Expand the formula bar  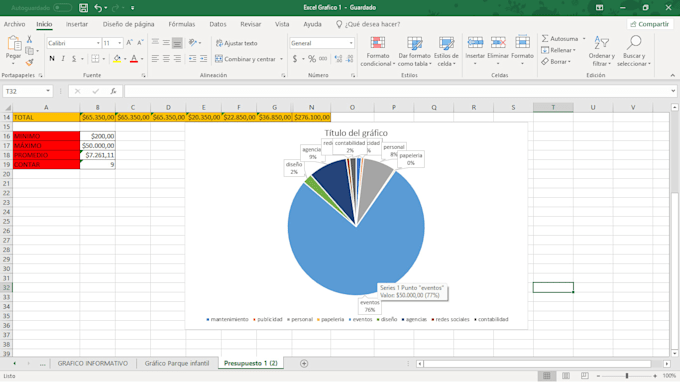673,91
